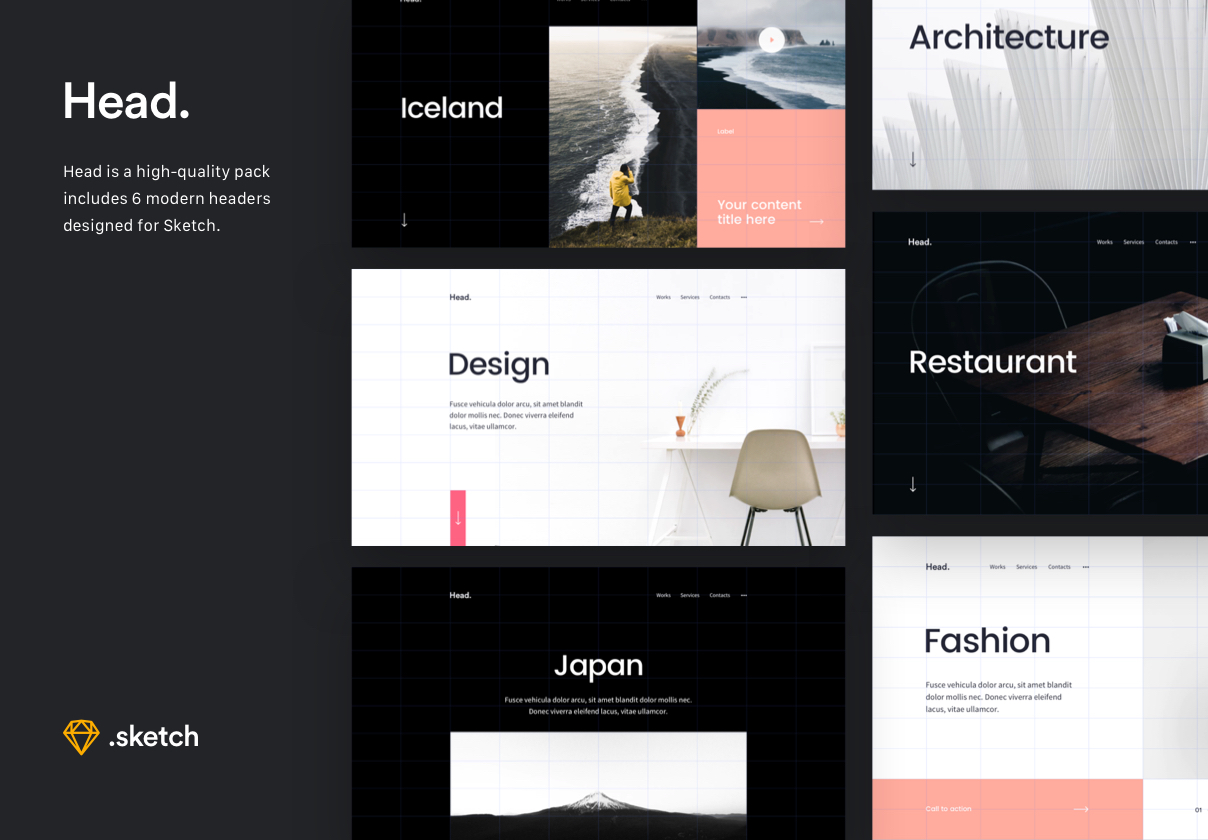This screenshot has width=1208, height=840.
Task: Click the Call to action button
Action: tap(1007, 809)
